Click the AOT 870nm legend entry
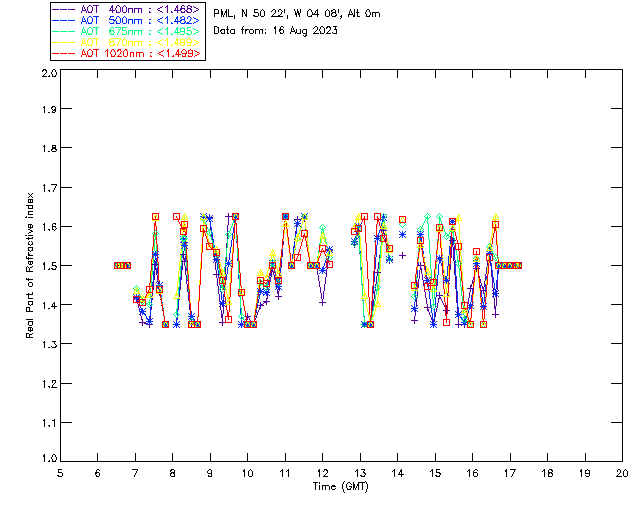The width and height of the screenshot is (640, 512). point(126,42)
